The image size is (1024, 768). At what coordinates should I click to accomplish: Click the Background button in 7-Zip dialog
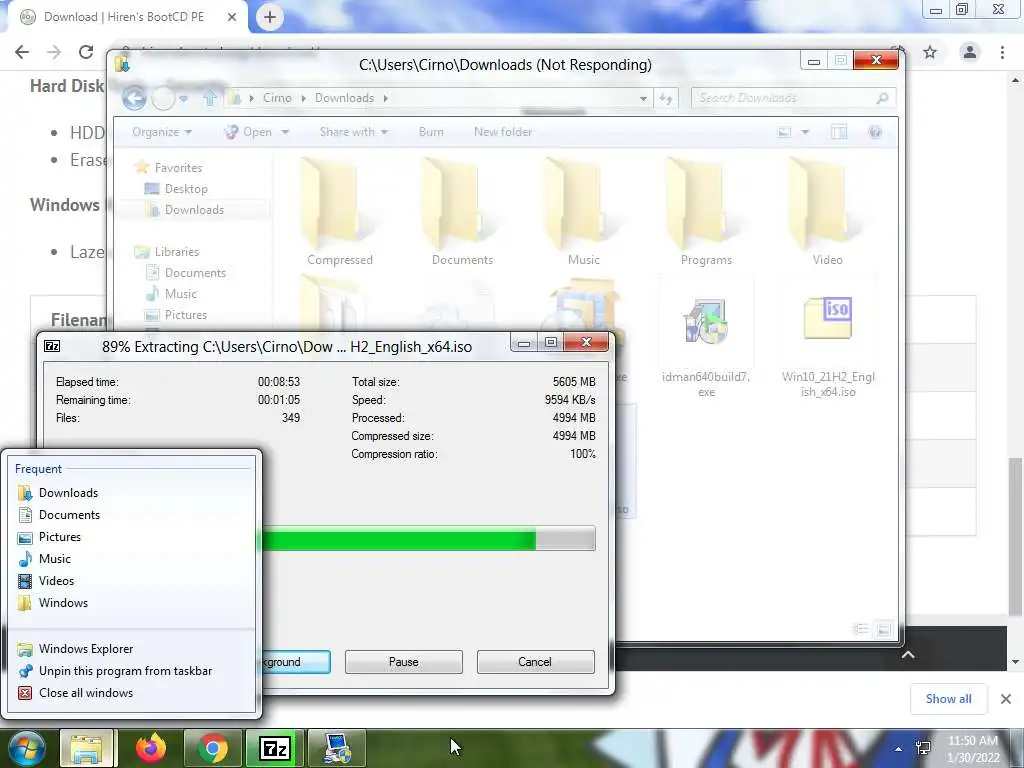(x=296, y=662)
